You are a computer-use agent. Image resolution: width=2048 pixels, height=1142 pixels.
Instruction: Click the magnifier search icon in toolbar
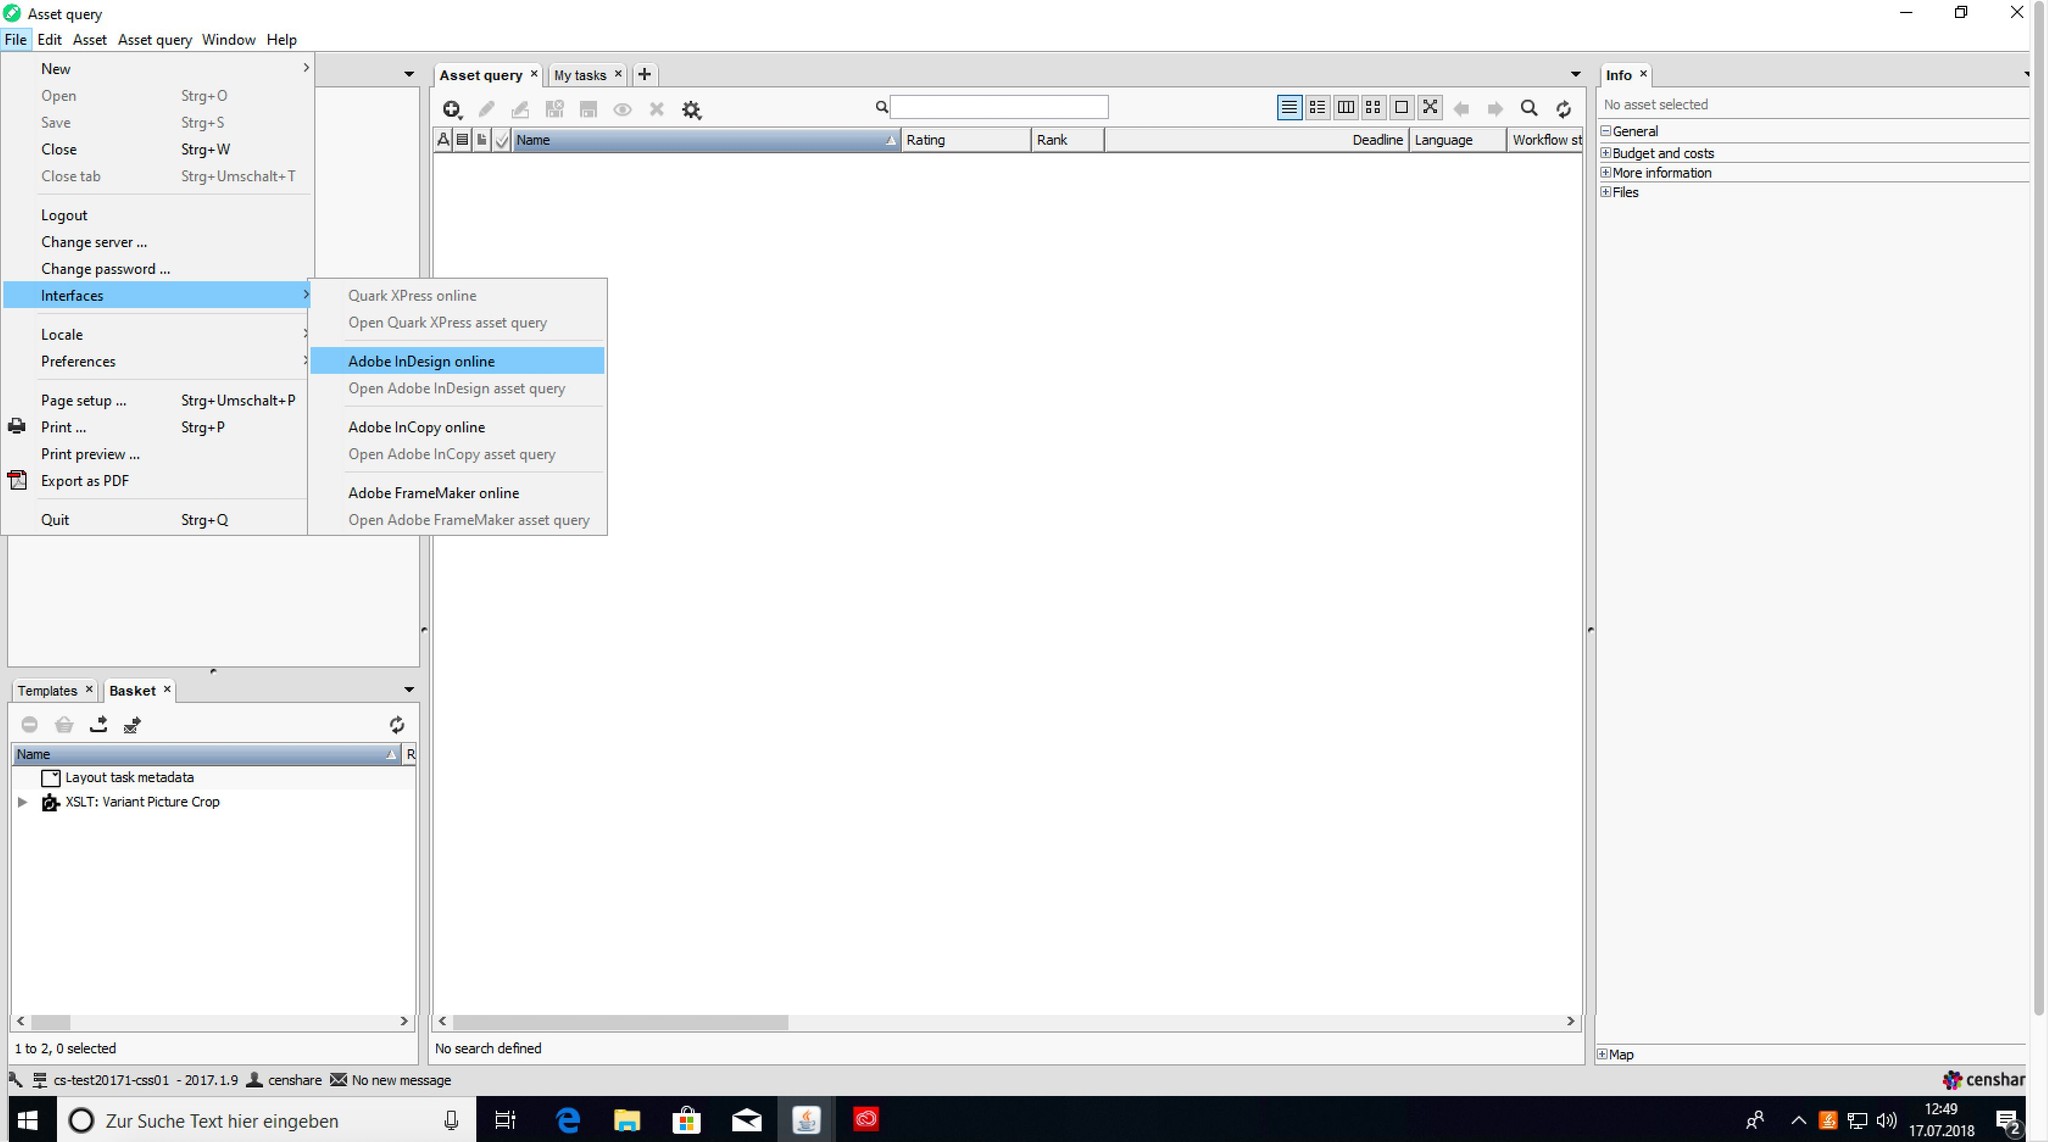pos(1528,108)
